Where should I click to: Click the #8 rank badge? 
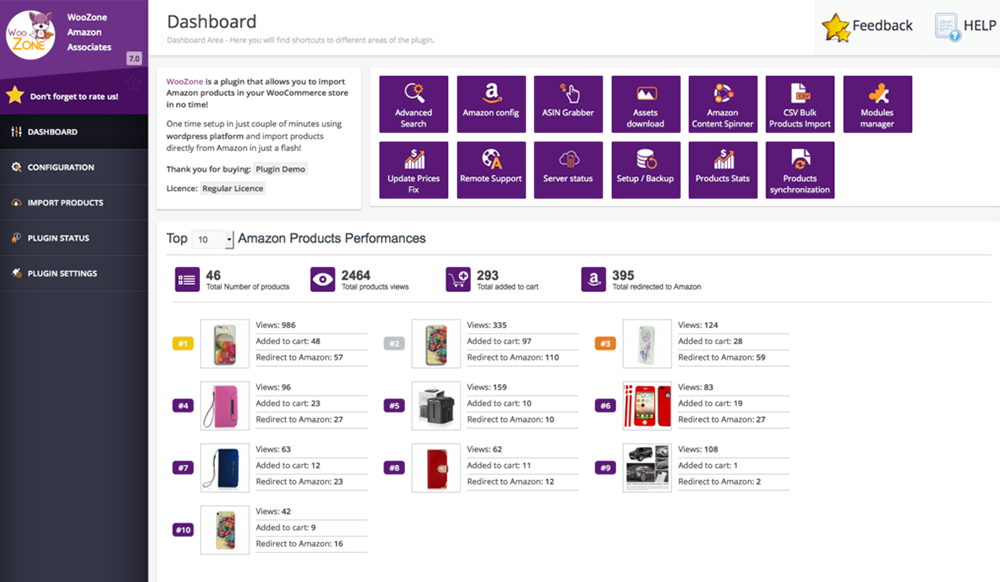(x=394, y=468)
